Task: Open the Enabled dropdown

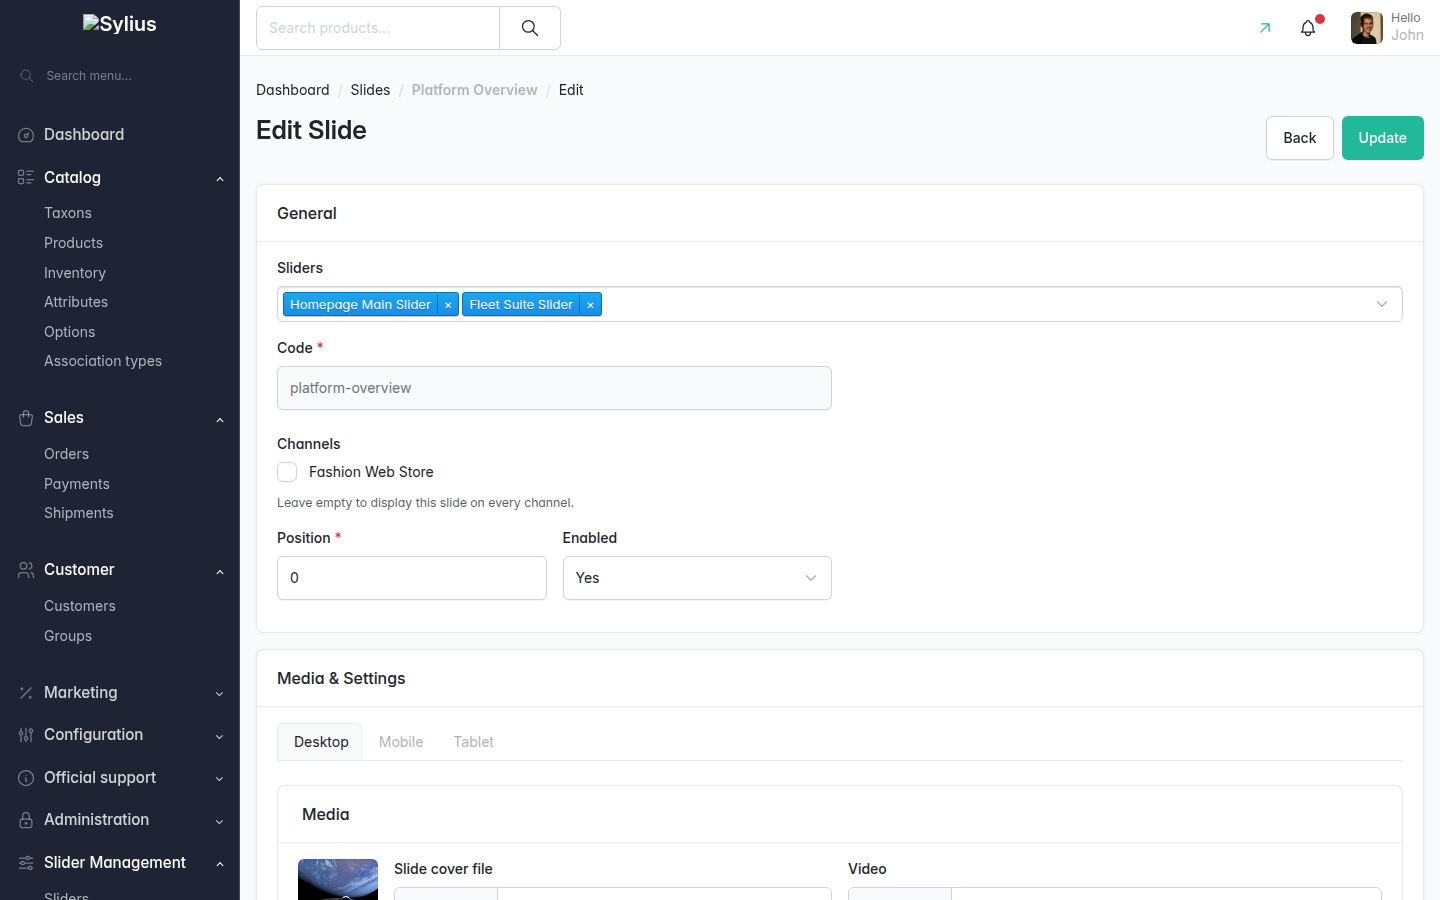Action: (x=697, y=578)
